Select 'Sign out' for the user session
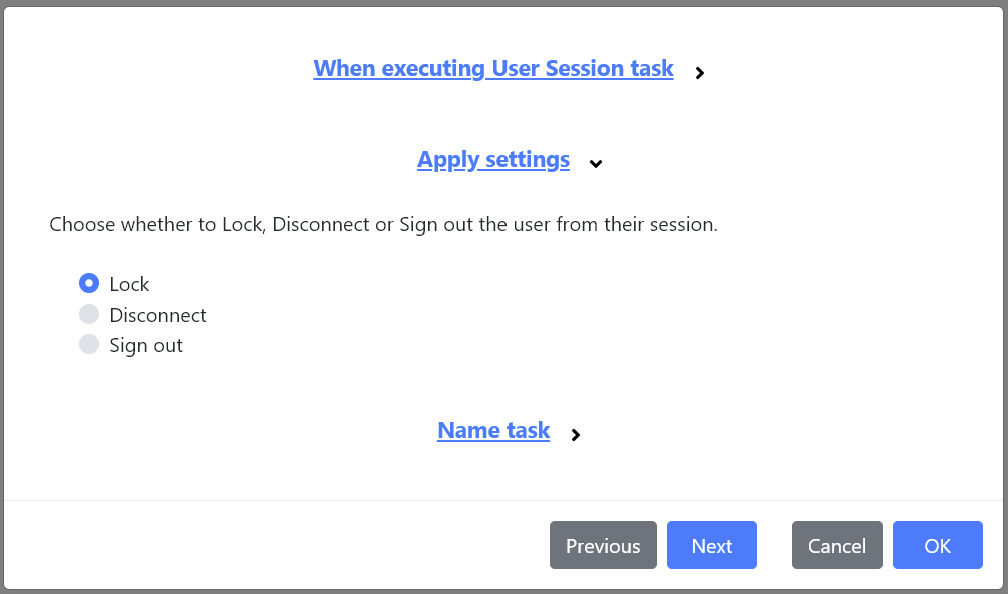This screenshot has width=1008, height=594. pyautogui.click(x=89, y=345)
